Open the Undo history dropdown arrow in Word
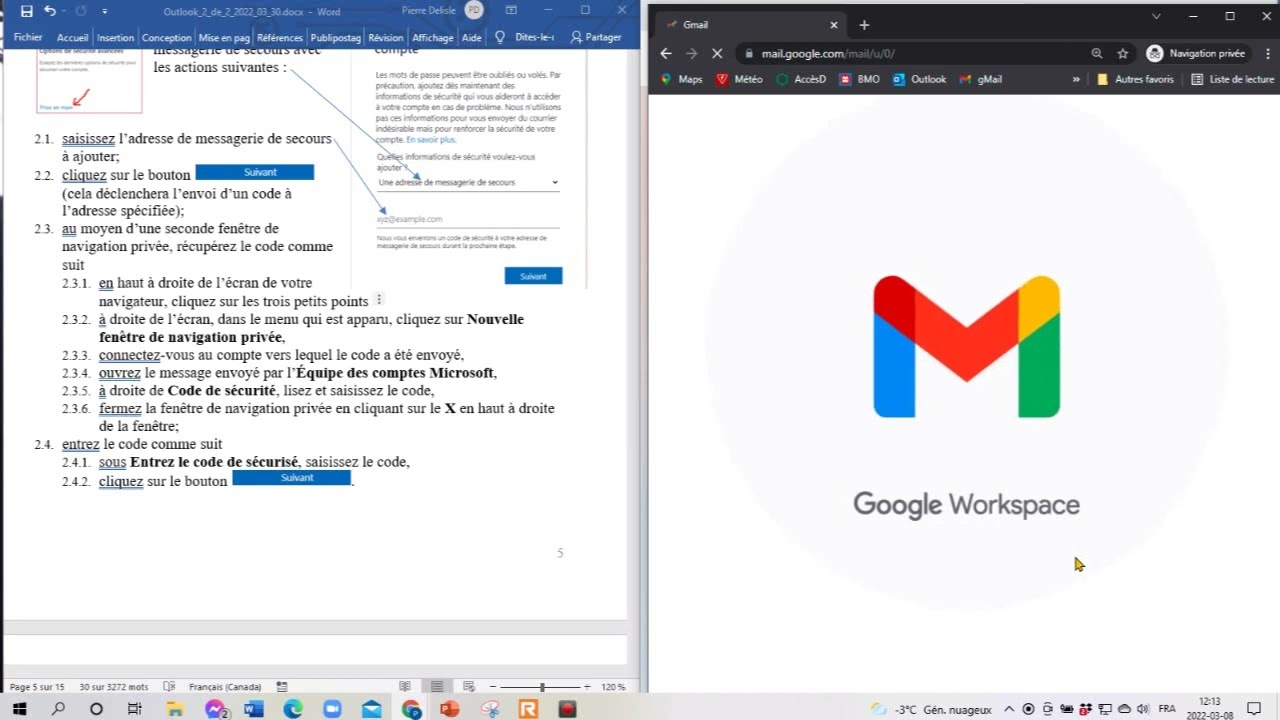This screenshot has width=1280, height=720. 64,11
